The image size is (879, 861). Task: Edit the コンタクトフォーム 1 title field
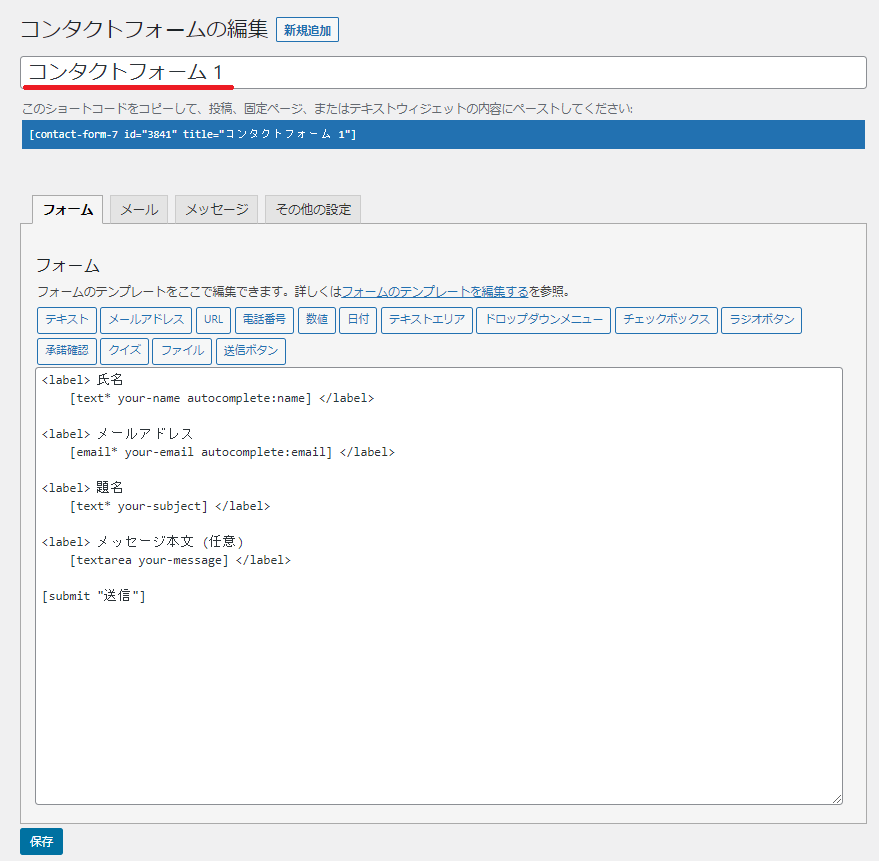pos(443,72)
